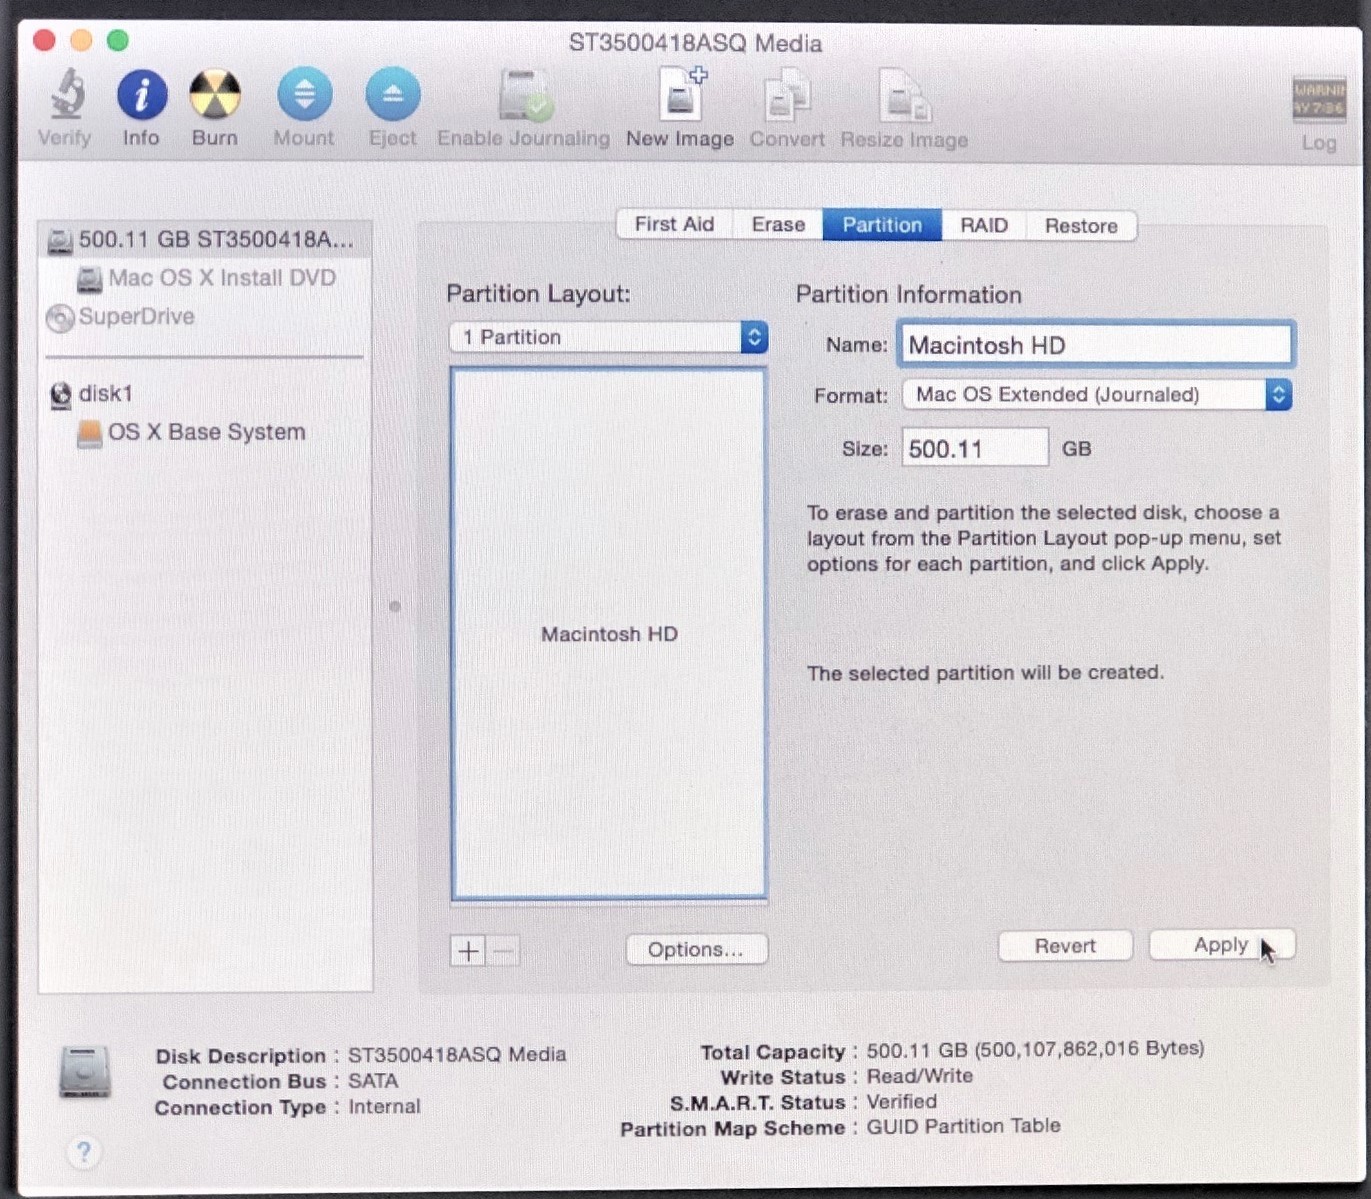Add a partition with the plus button
Viewport: 1371px width, 1199px height.
(468, 950)
